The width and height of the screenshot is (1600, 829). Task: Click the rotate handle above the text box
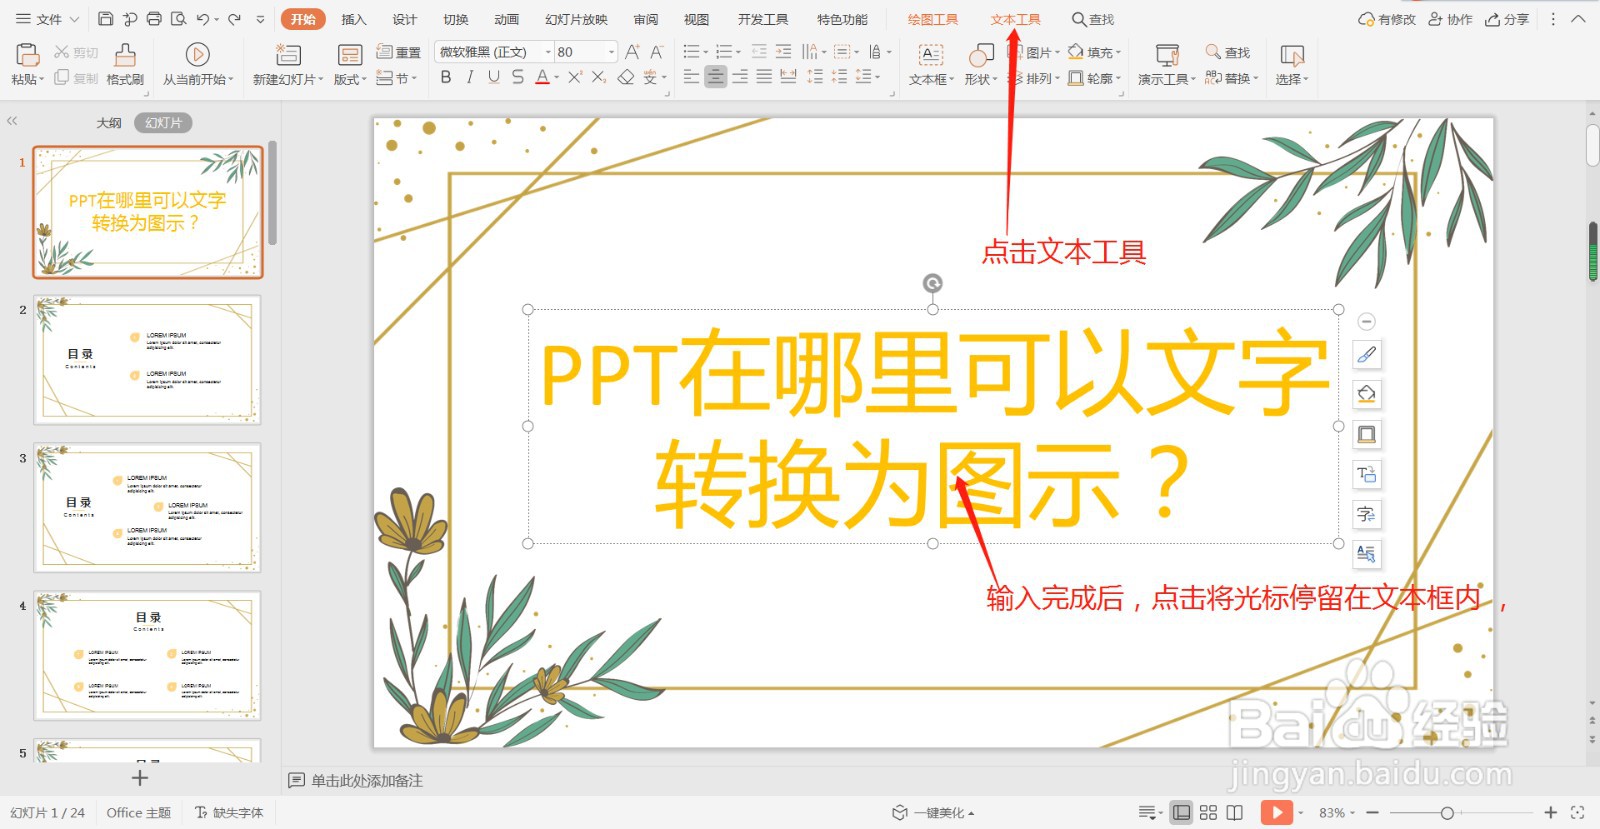pos(932,284)
